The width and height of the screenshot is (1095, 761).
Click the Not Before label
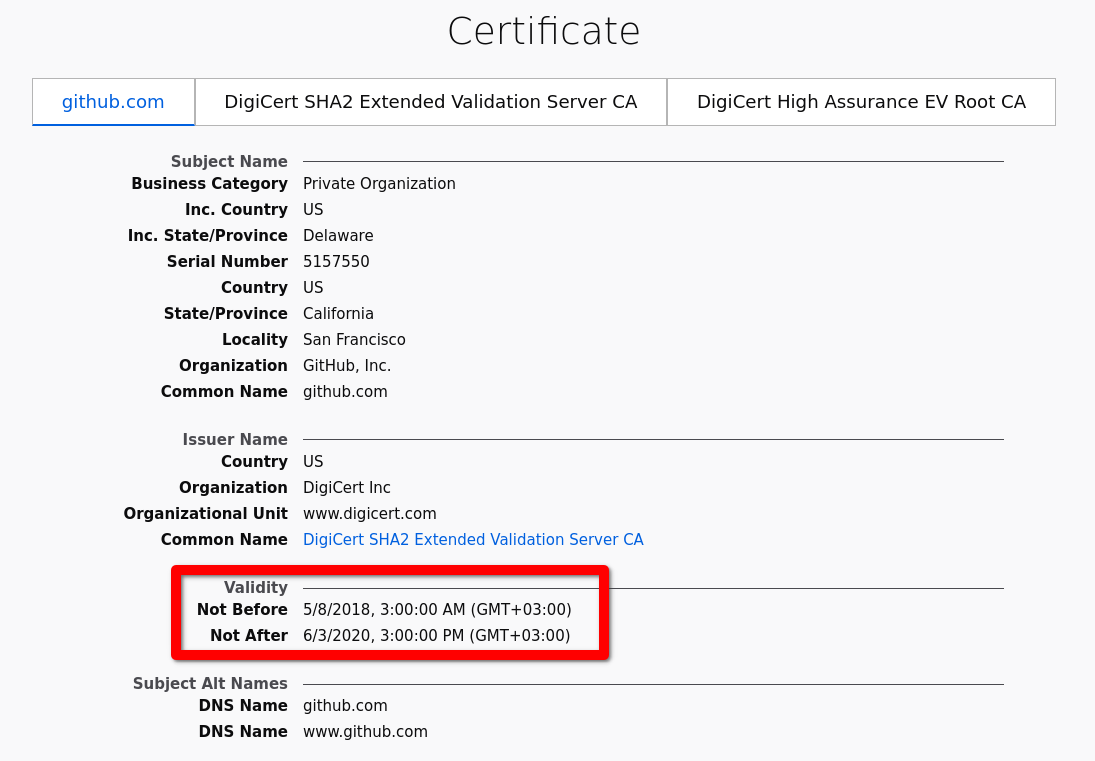coord(242,609)
